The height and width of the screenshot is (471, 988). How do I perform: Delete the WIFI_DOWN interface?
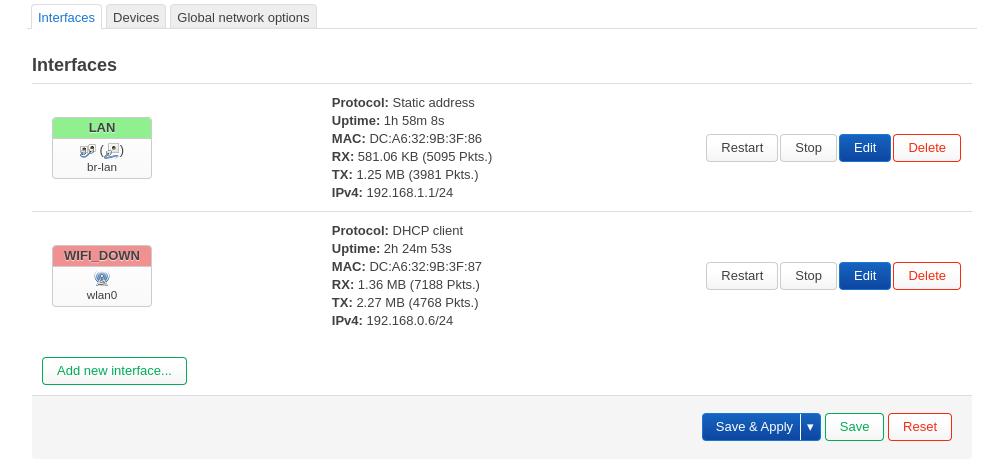(x=927, y=276)
